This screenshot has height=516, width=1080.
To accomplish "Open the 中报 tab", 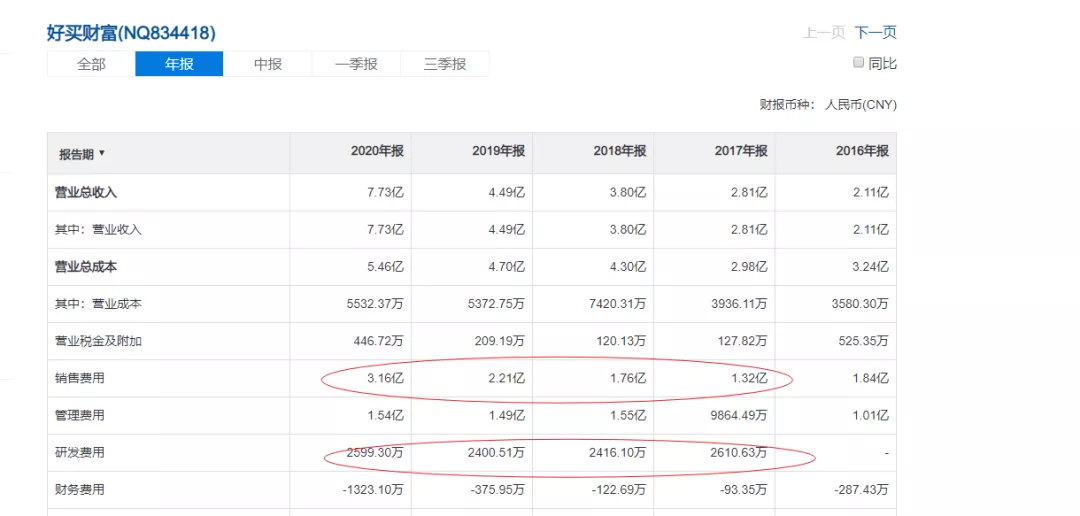I will tap(268, 64).
